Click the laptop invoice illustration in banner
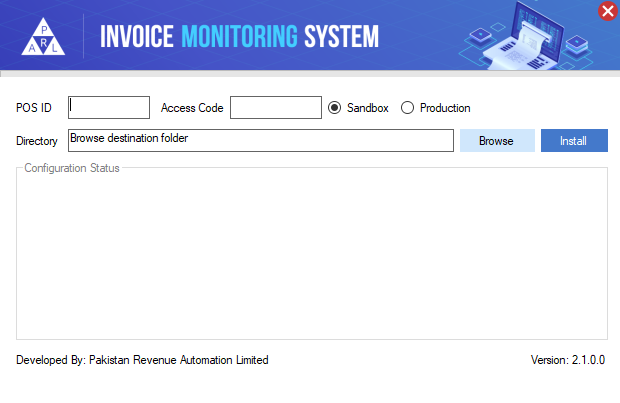Viewport: 620px width, 403px height. 528,36
